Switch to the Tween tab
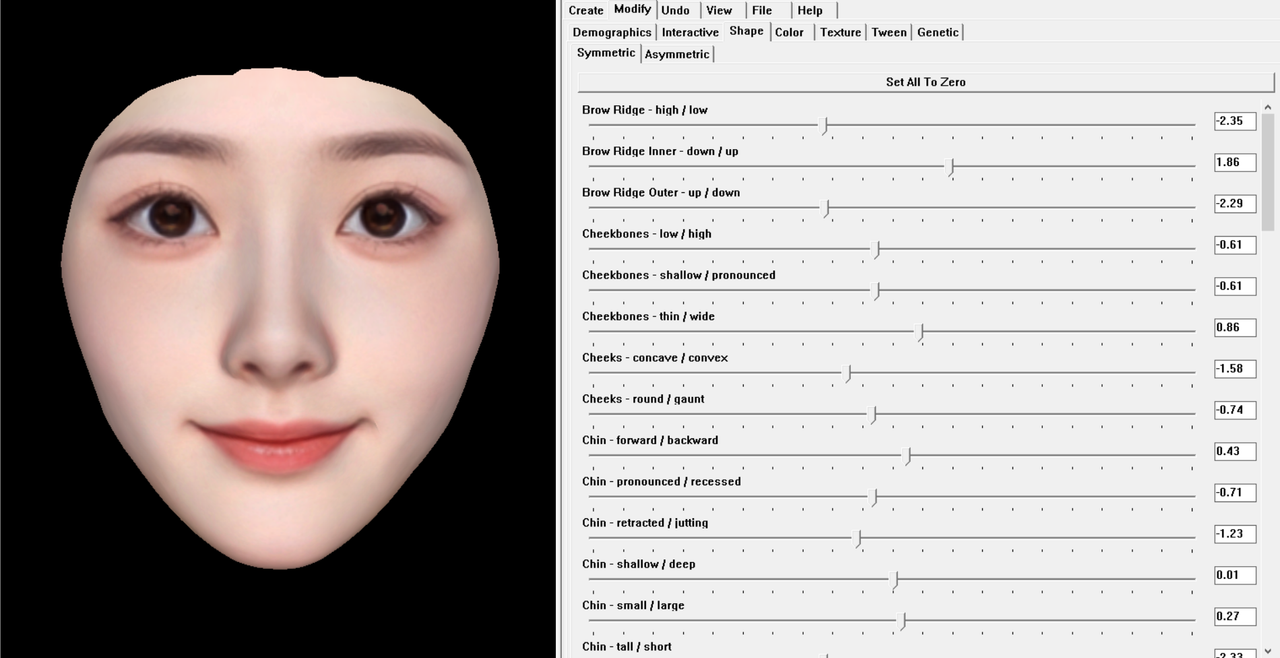This screenshot has width=1280, height=658. (889, 32)
